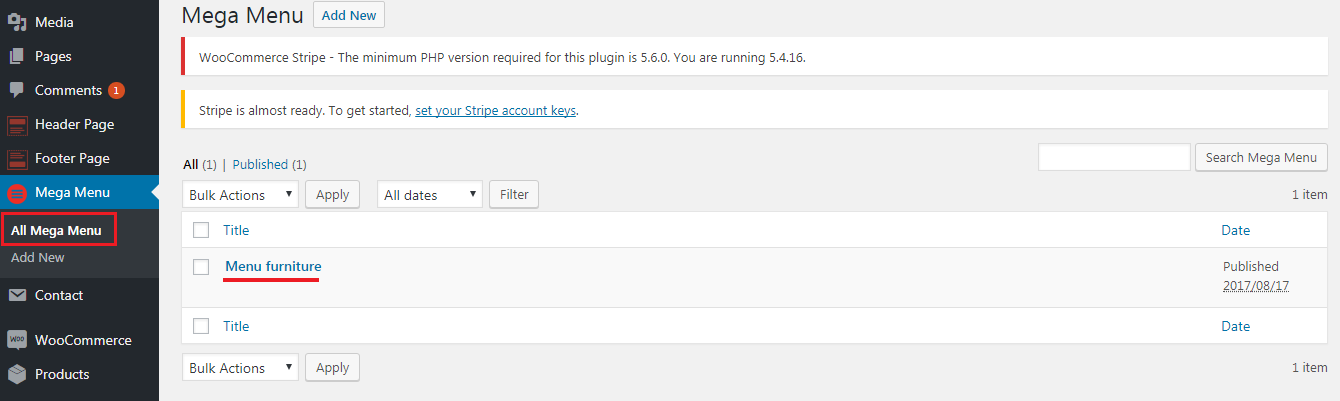The width and height of the screenshot is (1340, 401).
Task: Click the Search Mega Menu button
Action: pos(1261,157)
